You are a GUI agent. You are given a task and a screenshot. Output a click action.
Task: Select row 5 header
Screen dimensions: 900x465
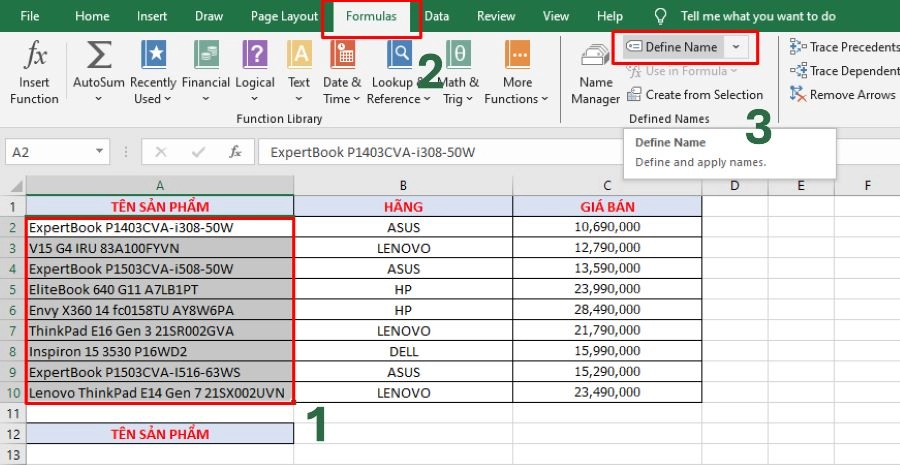click(x=13, y=289)
